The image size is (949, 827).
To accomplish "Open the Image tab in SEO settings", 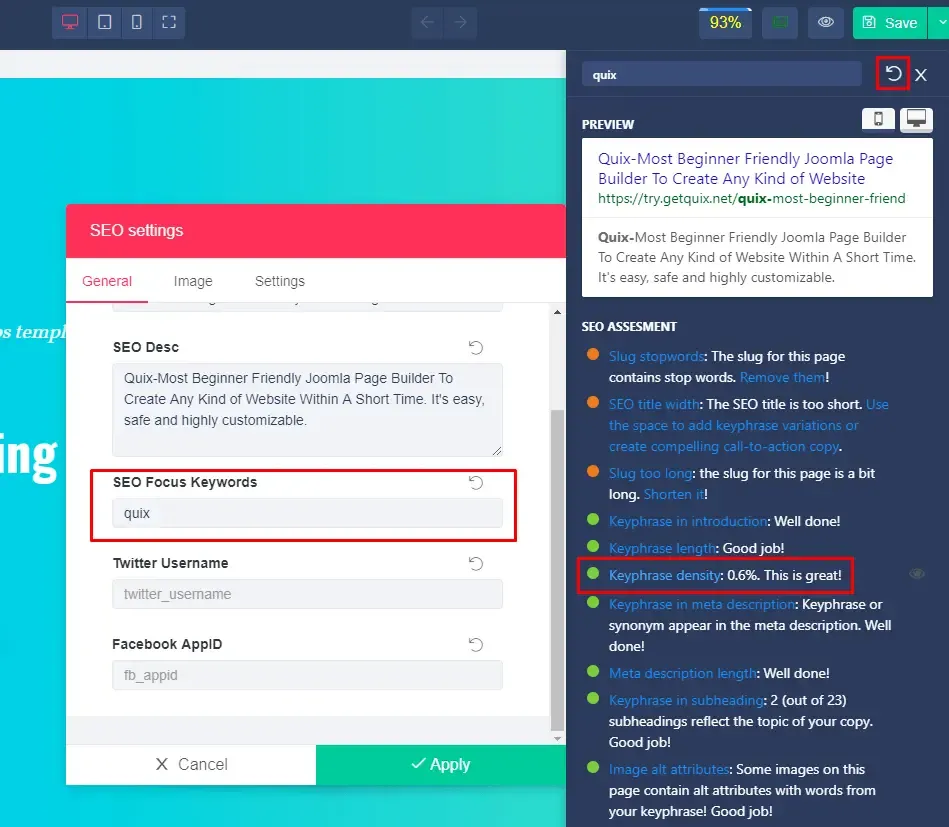I will tap(193, 281).
